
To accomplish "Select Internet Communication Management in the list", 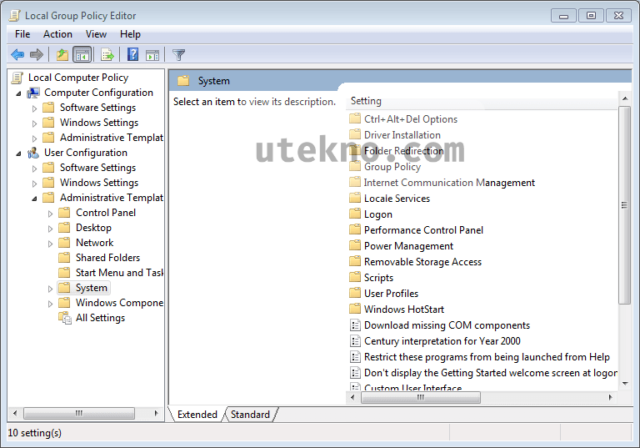I will pos(449,182).
